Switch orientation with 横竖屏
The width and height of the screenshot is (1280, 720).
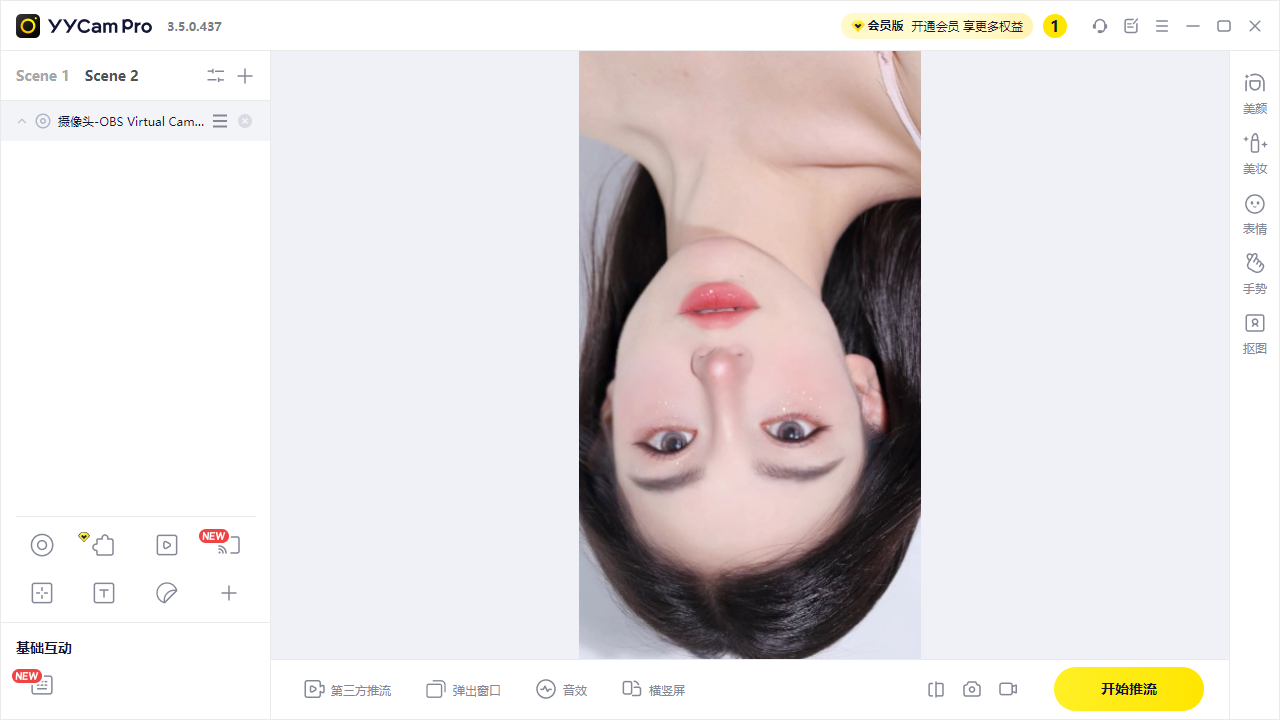tap(654, 689)
